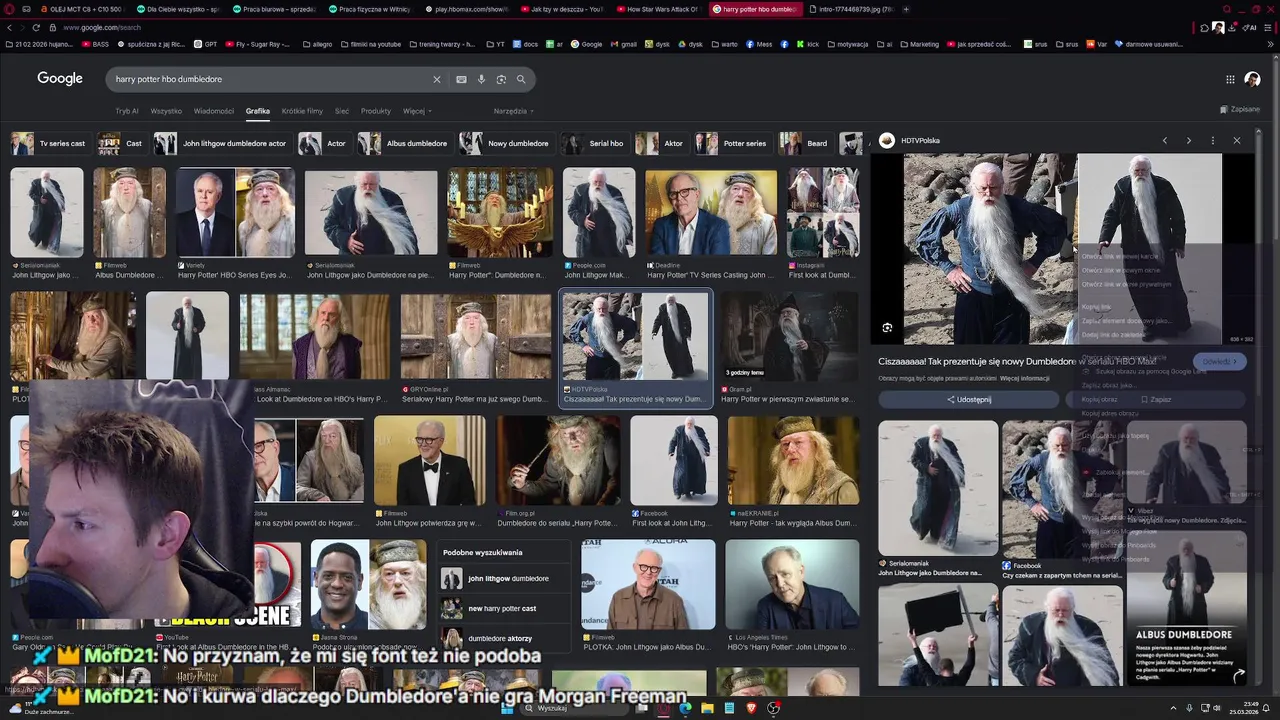The image size is (1280, 720).
Task: Open Zapisane saved items link
Action: coord(1240,109)
